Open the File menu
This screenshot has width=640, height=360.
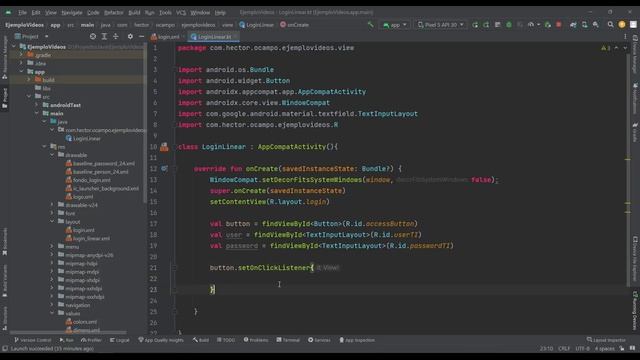click(x=22, y=13)
